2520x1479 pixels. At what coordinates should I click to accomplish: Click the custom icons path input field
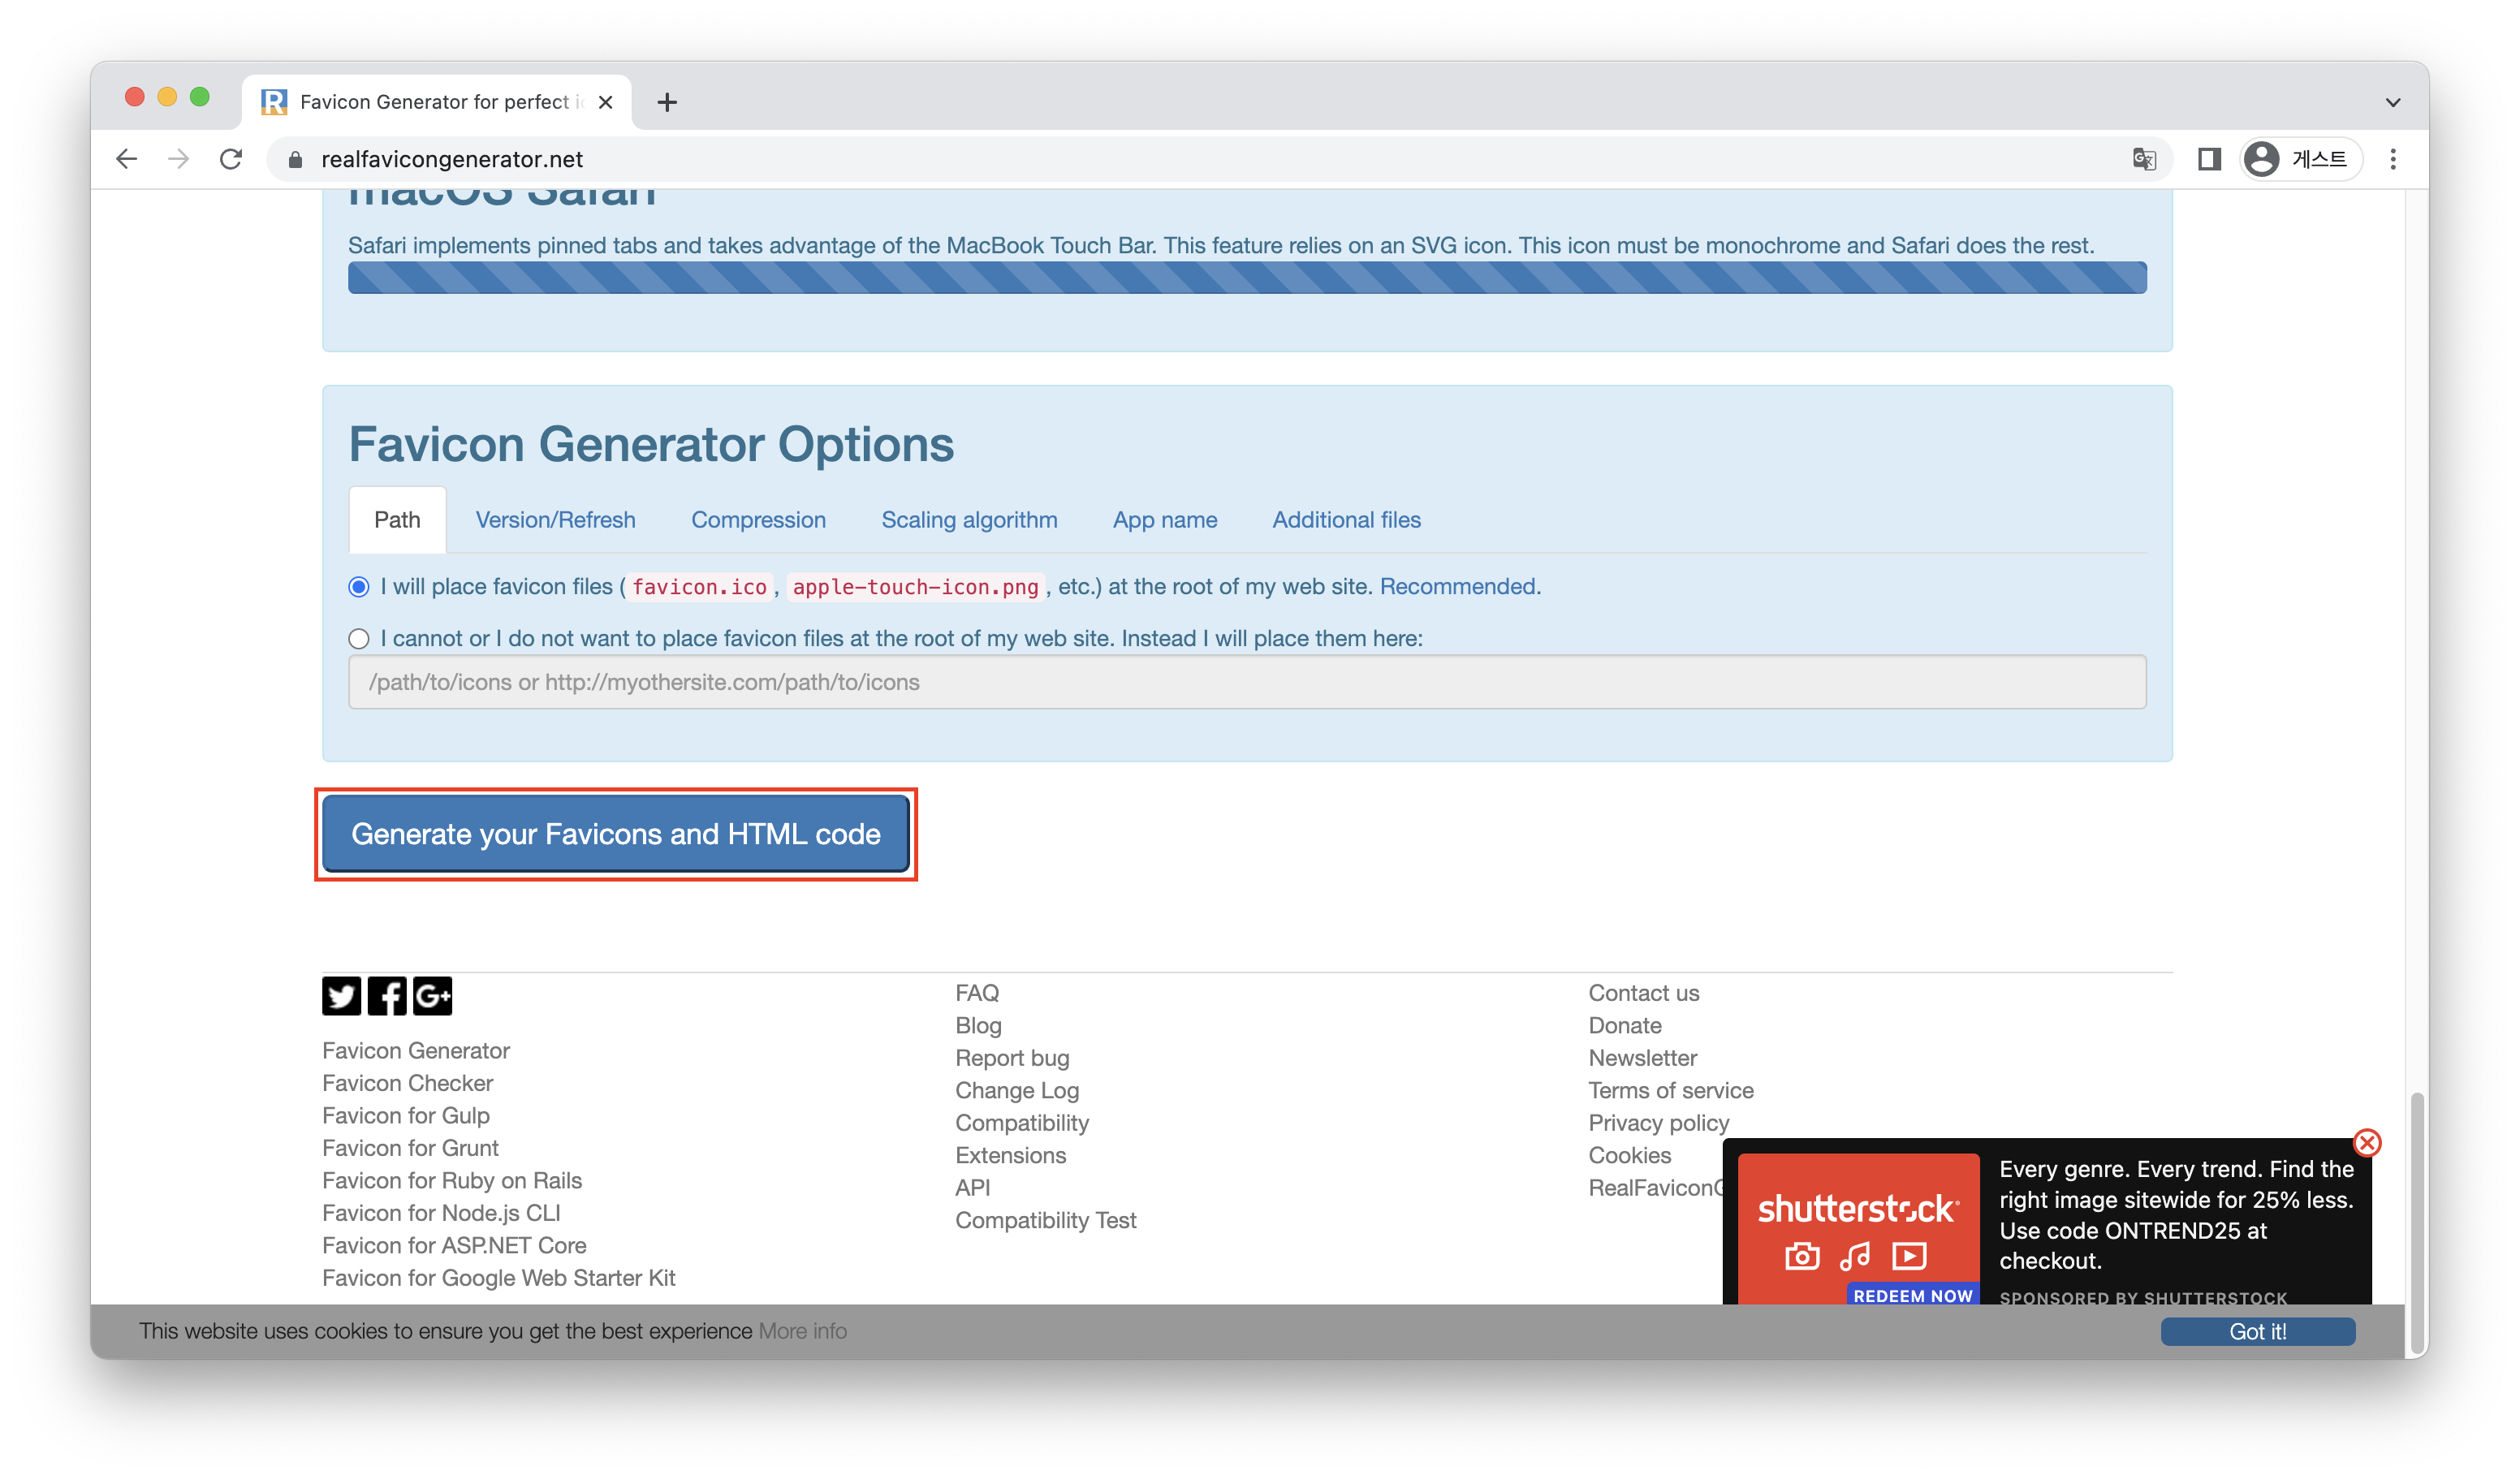pos(1247,682)
